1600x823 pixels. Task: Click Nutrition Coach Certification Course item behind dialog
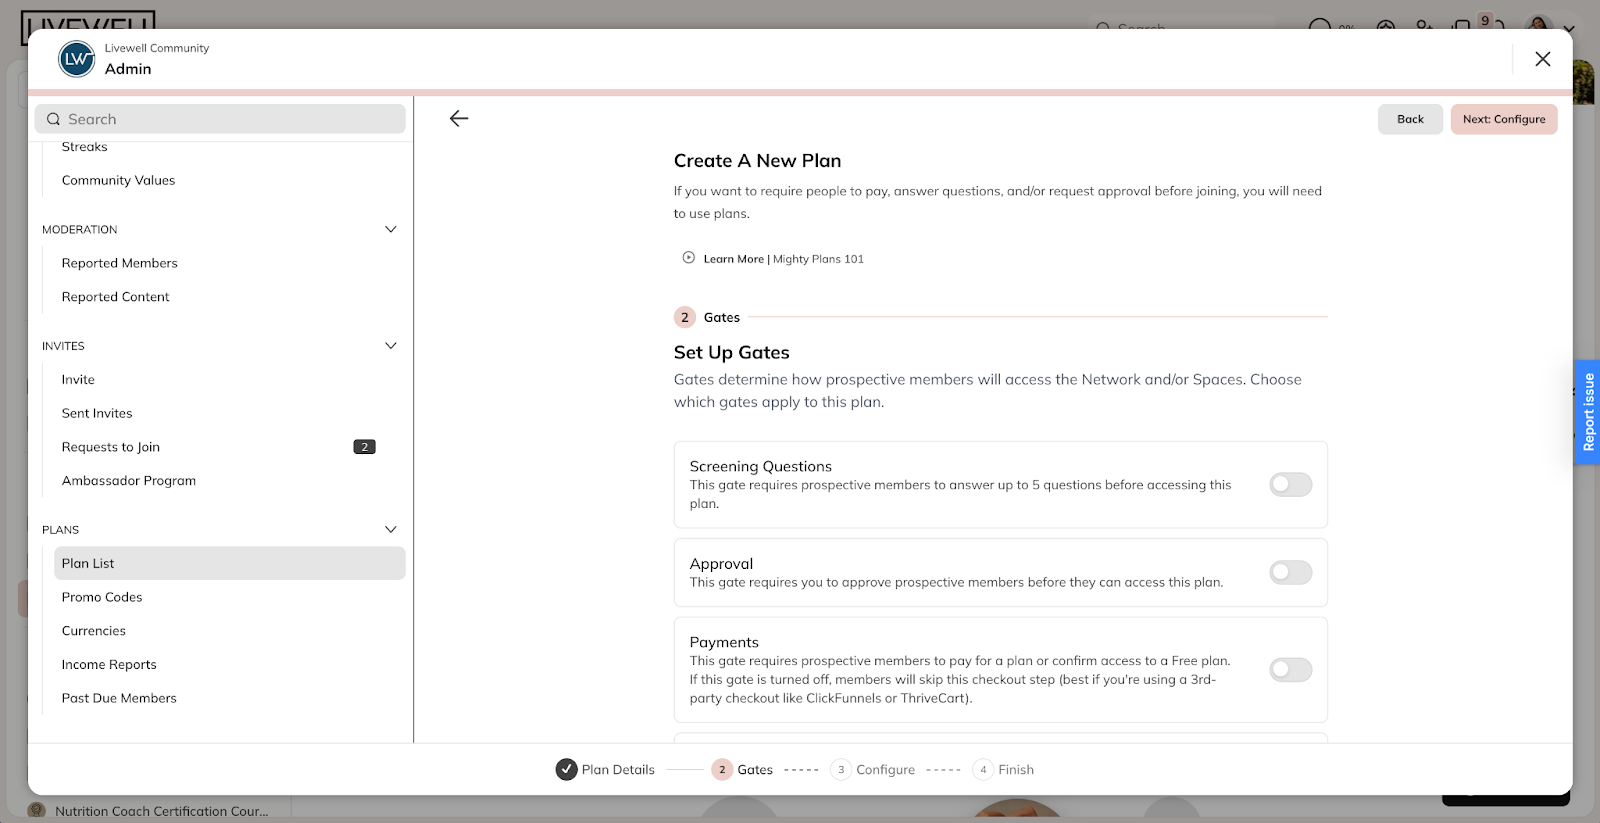click(x=162, y=811)
